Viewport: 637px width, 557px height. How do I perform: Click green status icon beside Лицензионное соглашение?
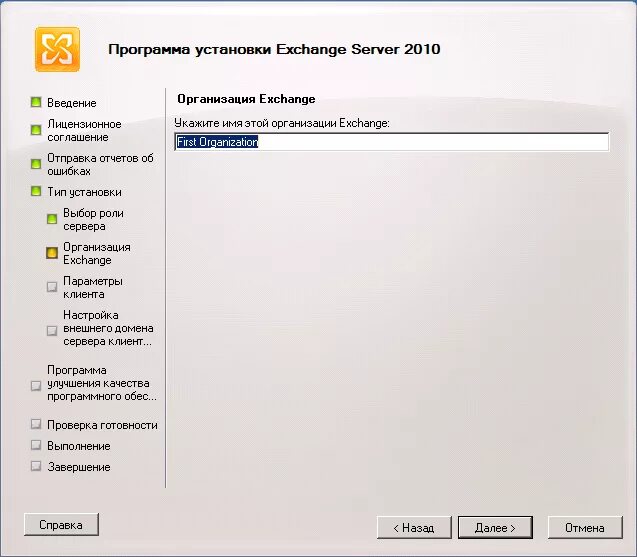click(x=36, y=130)
